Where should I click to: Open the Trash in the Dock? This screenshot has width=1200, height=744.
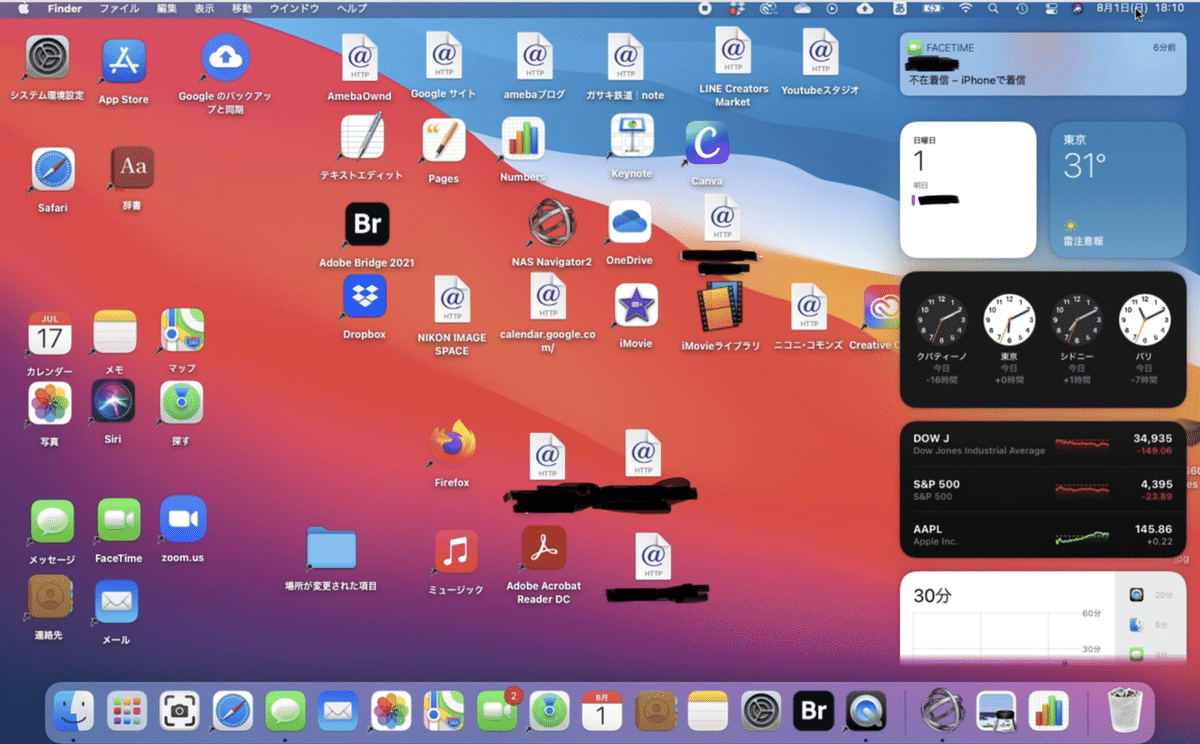pyautogui.click(x=1126, y=711)
